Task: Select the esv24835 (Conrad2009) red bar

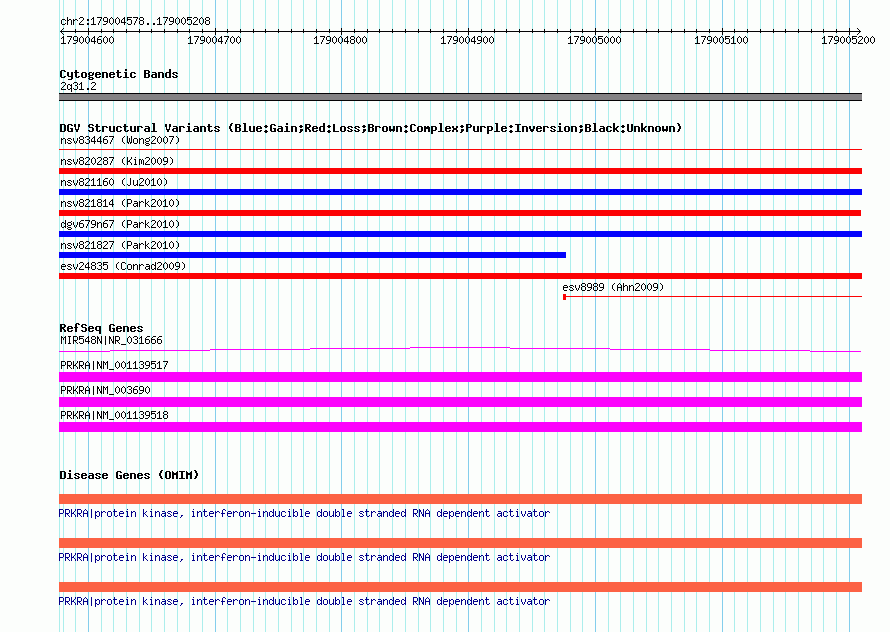Action: (460, 276)
